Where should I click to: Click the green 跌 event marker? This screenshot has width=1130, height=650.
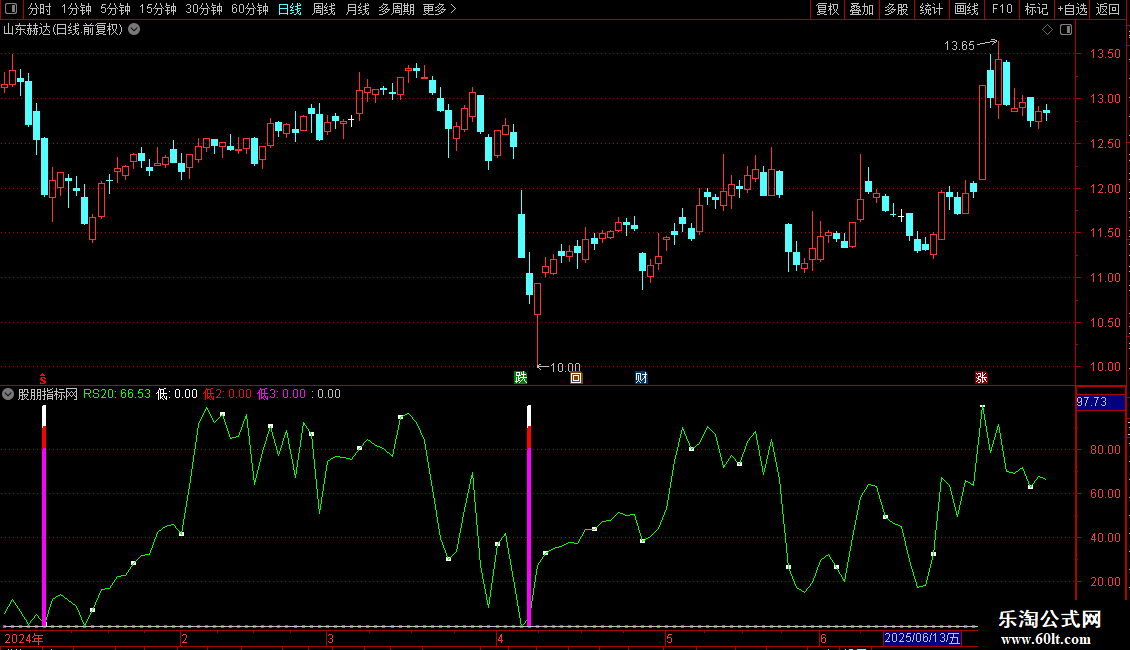point(520,378)
